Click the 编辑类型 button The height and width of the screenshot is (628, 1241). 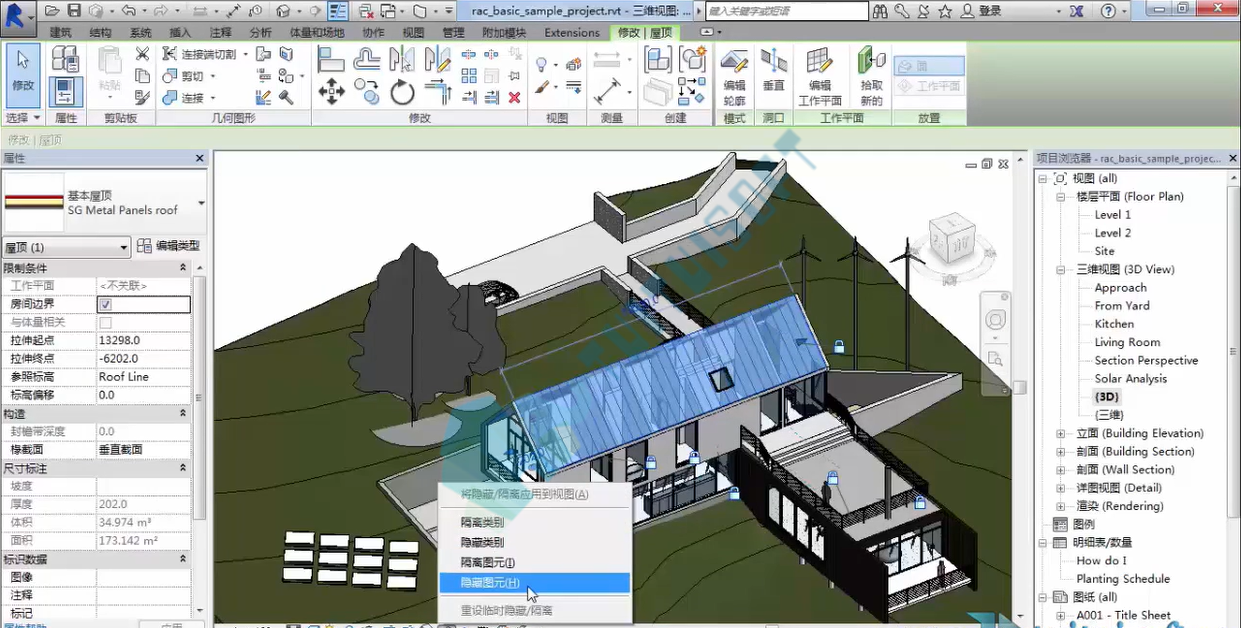[168, 246]
